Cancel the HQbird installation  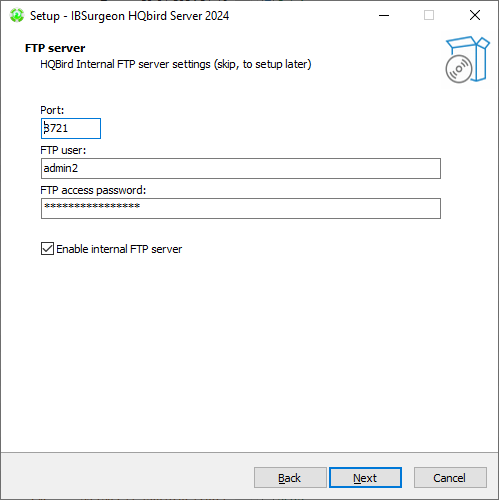[x=450, y=478]
